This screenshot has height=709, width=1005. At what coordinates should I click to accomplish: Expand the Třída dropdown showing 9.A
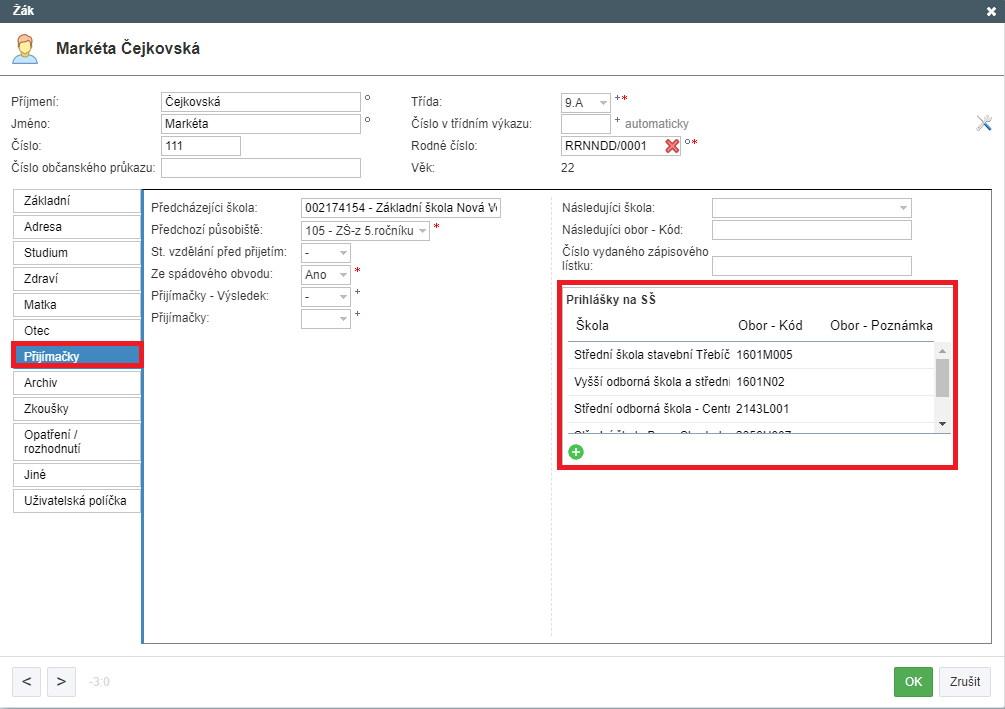point(585,103)
